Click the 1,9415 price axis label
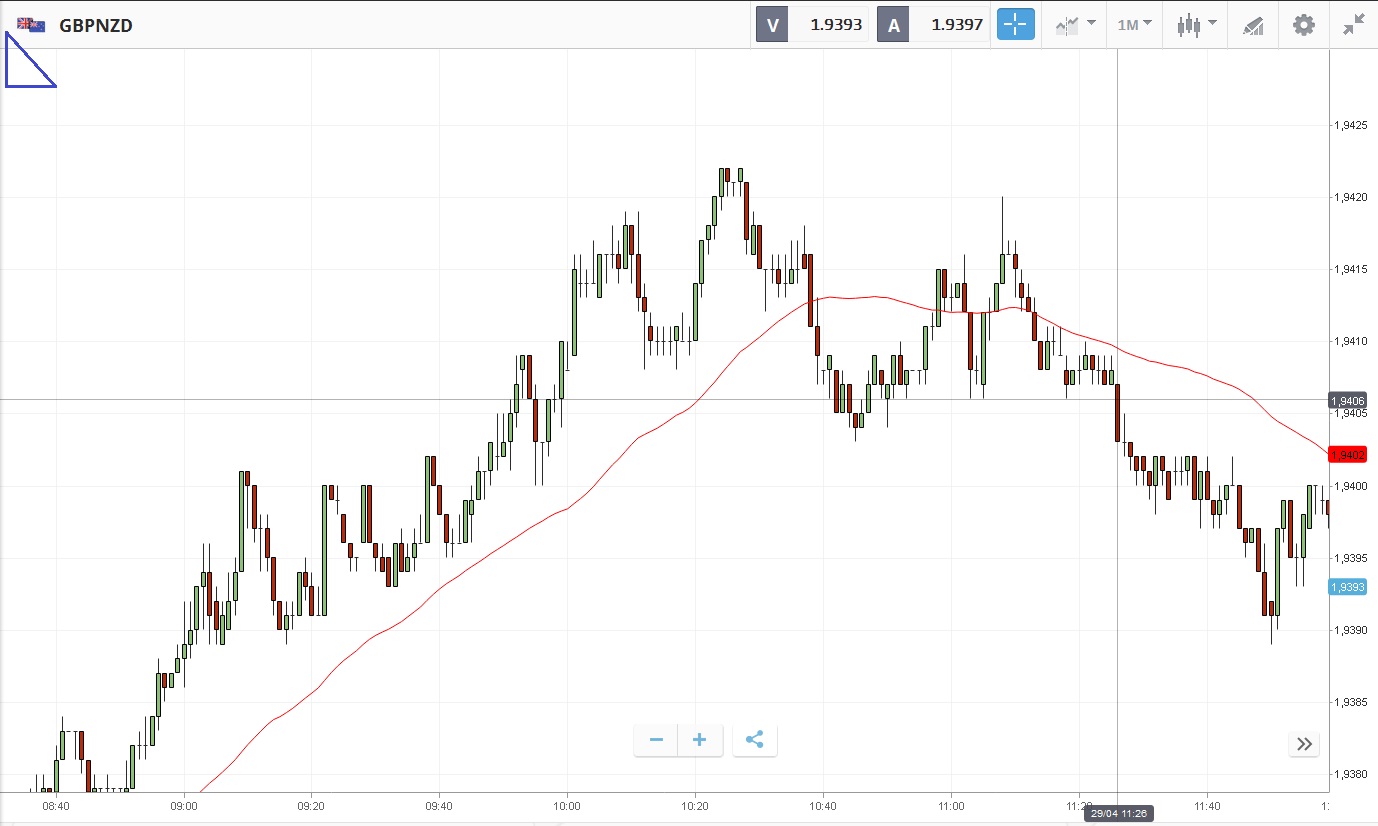1378x826 pixels. pyautogui.click(x=1352, y=270)
